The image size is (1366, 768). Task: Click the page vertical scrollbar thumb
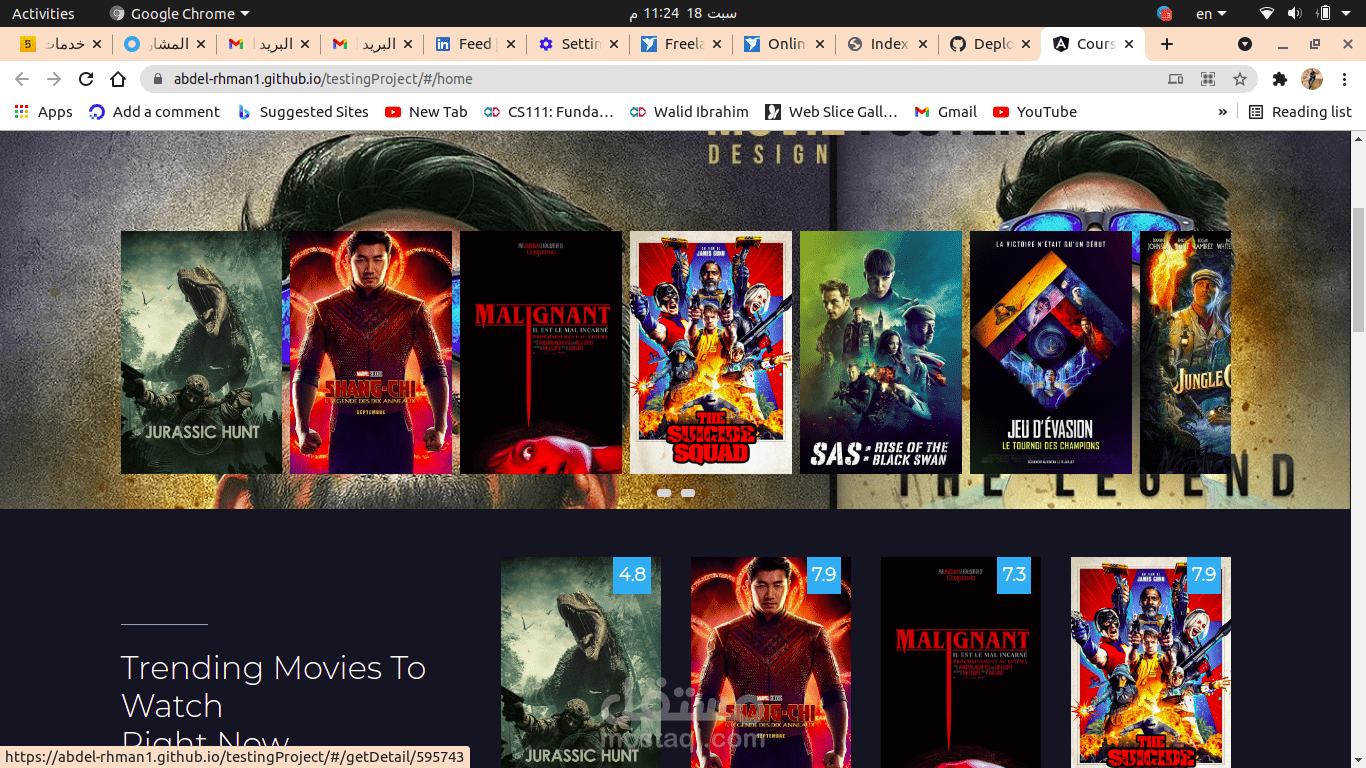coord(1358,270)
